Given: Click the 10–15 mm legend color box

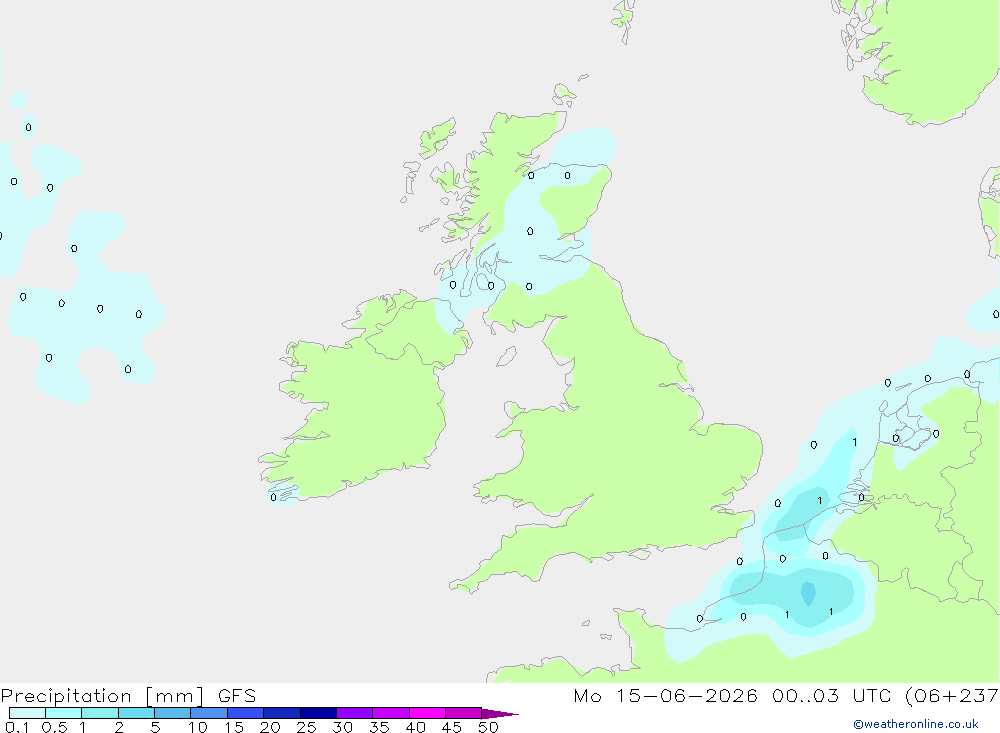Looking at the screenshot, I should coord(209,713).
